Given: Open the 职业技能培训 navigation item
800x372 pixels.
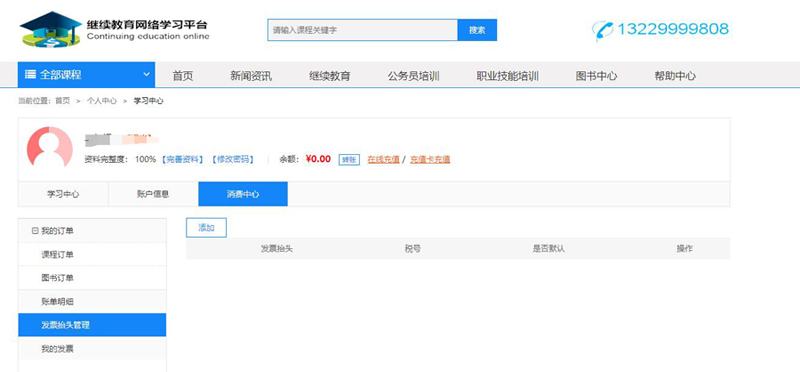Looking at the screenshot, I should tap(508, 76).
